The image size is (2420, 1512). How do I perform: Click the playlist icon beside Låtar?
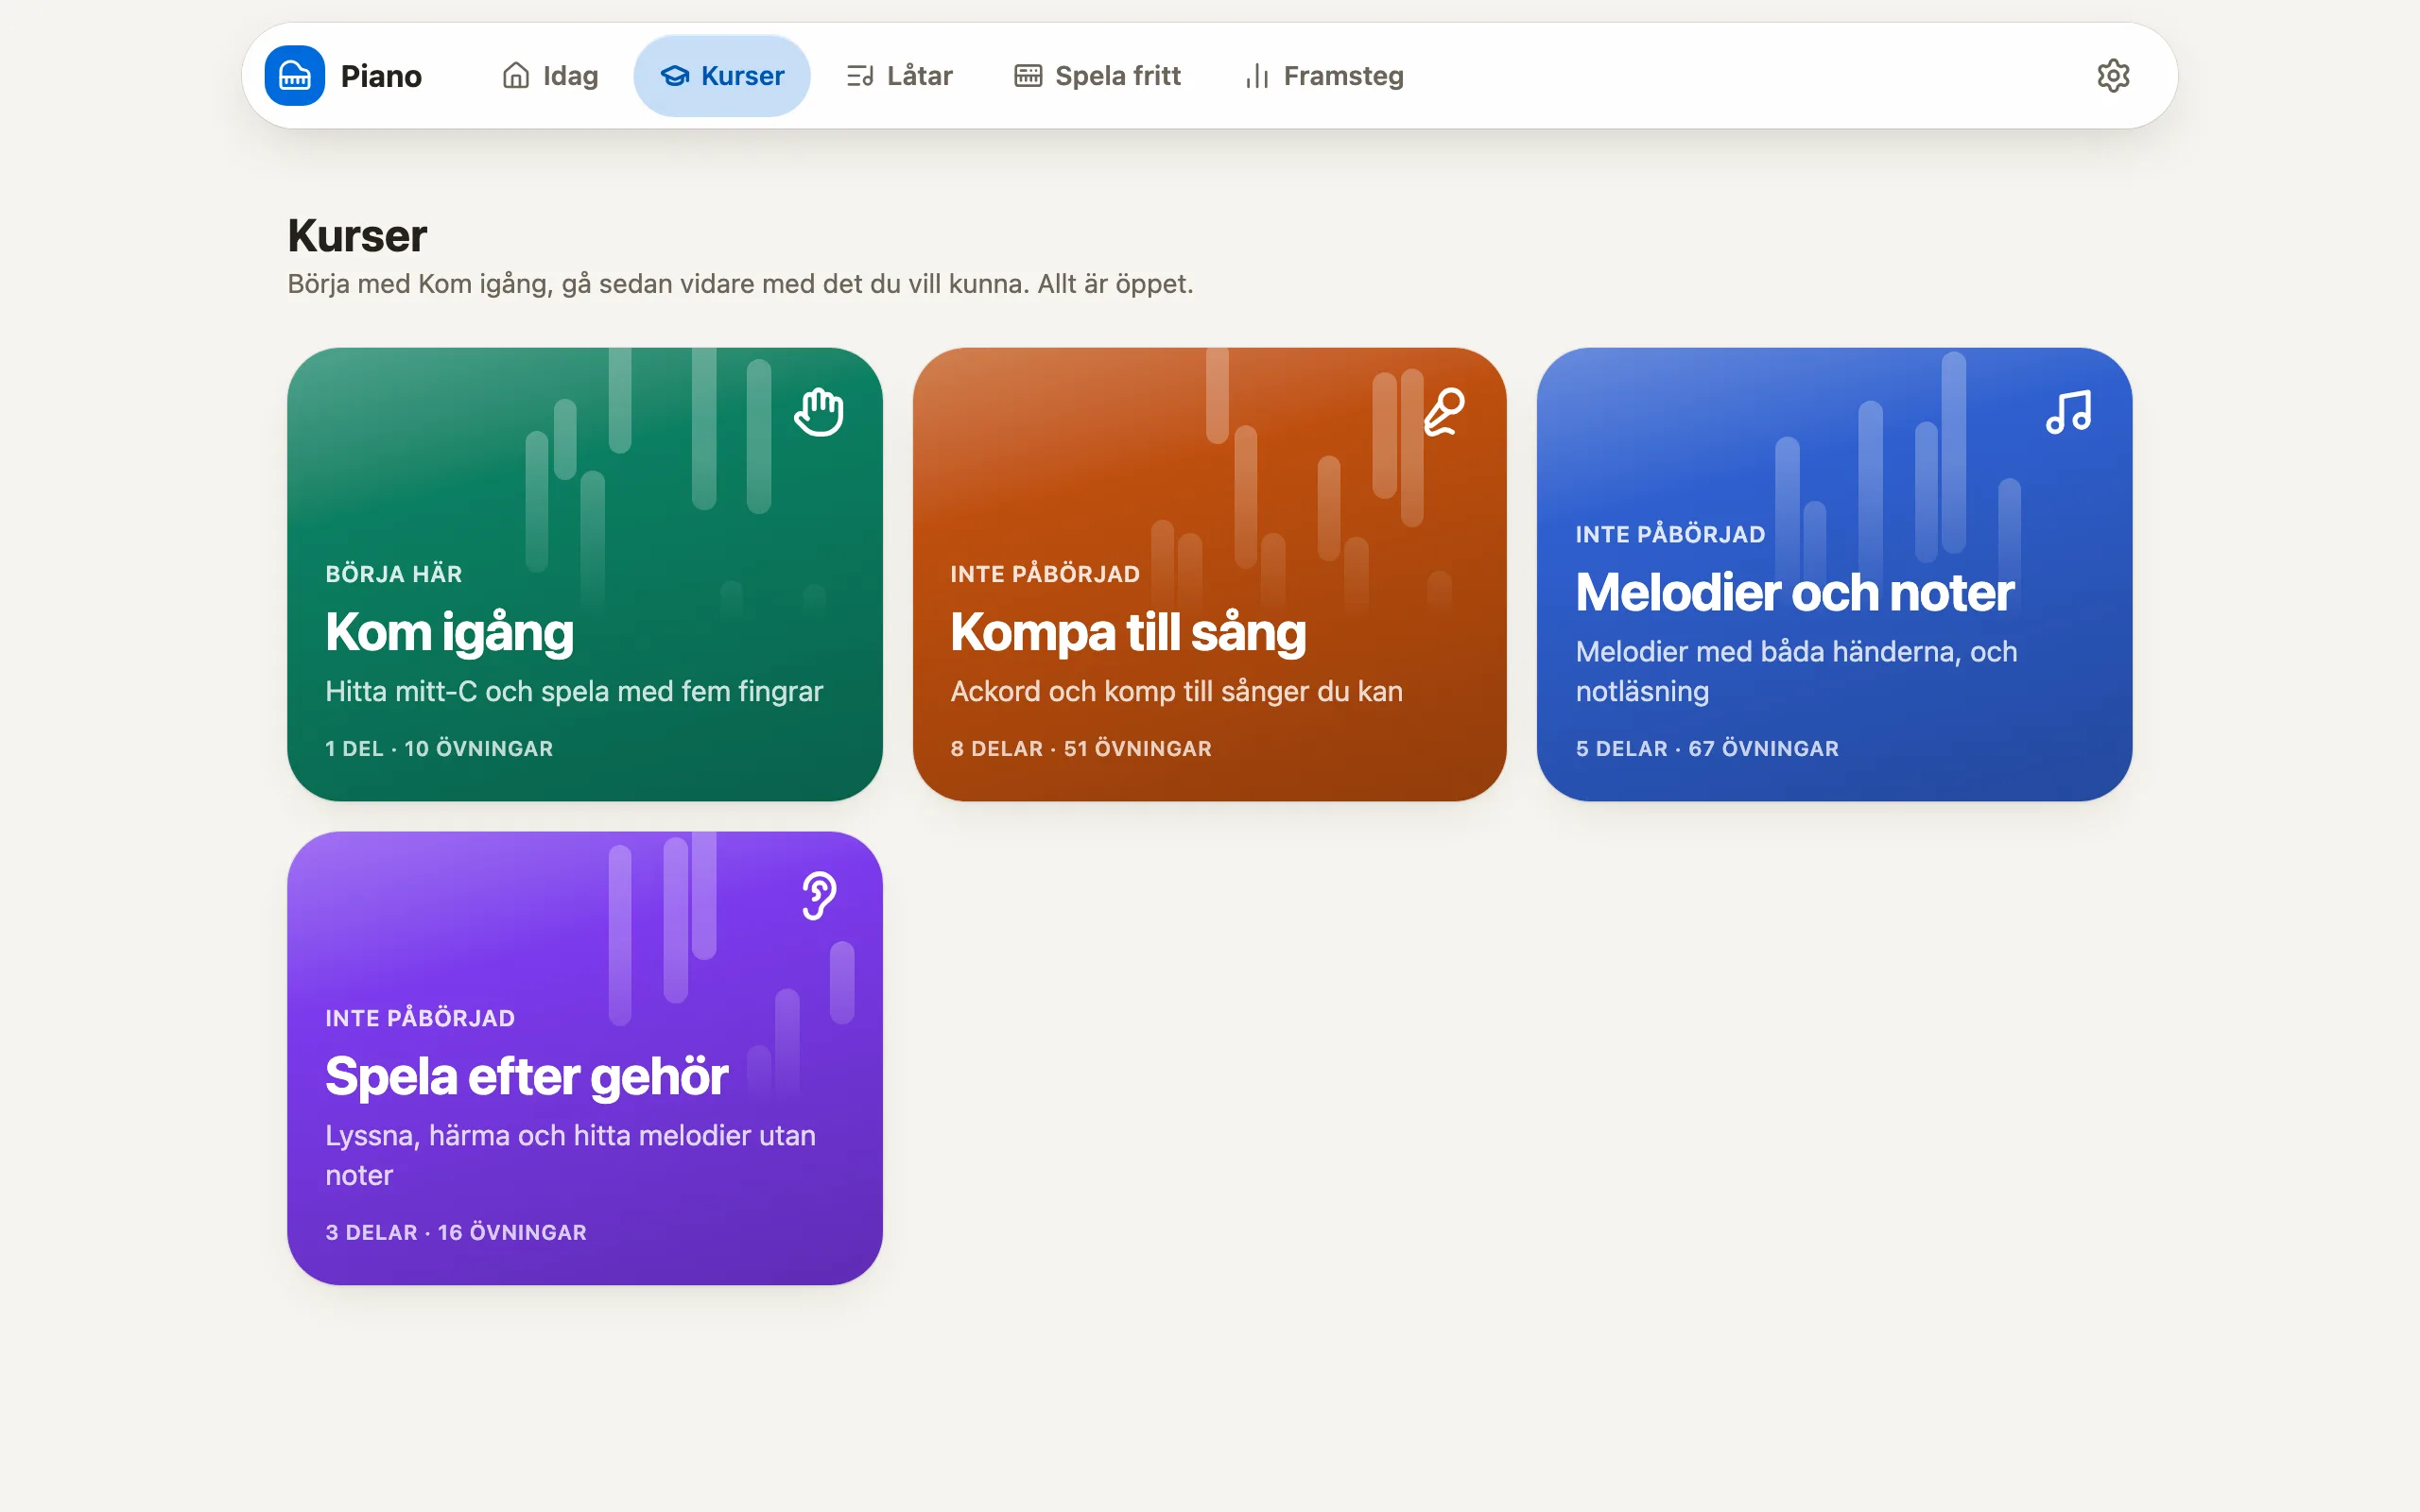860,76
